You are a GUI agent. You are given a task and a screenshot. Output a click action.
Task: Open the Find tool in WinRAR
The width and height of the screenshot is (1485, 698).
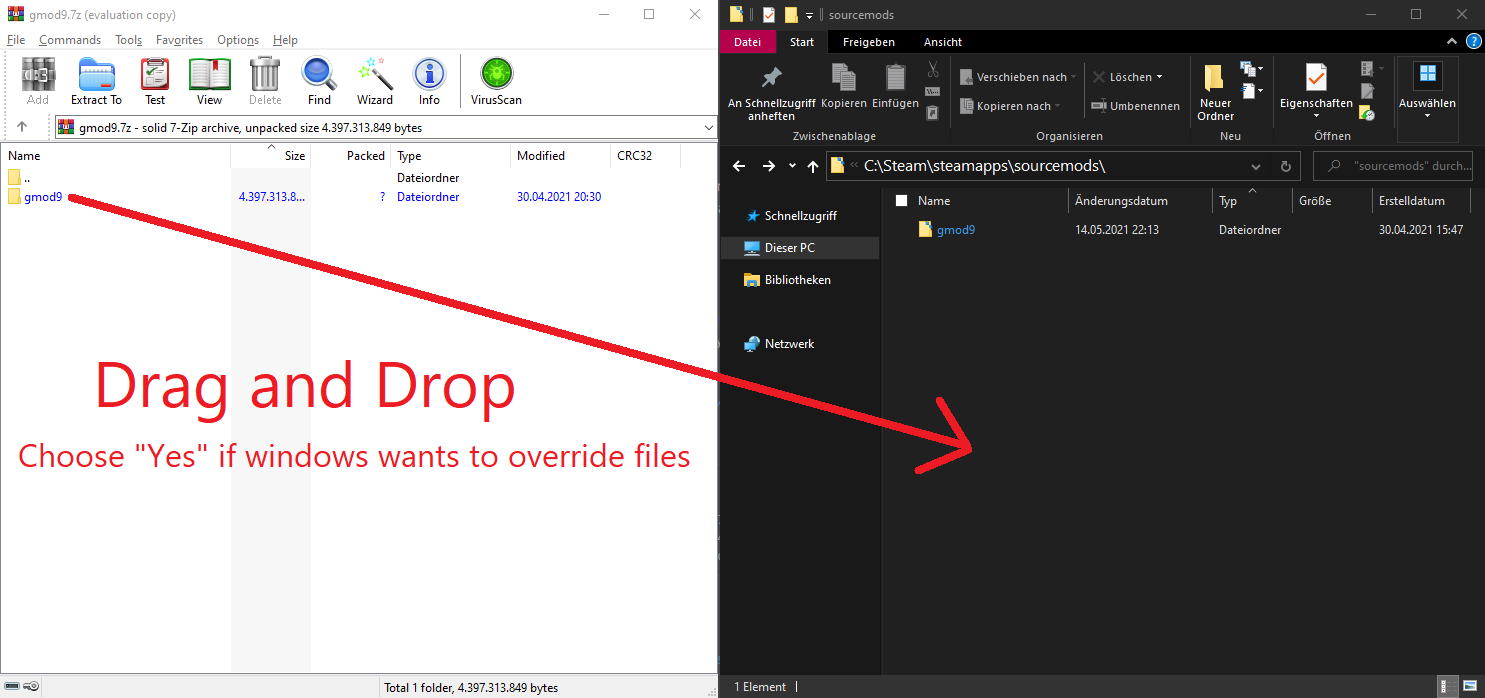[319, 81]
